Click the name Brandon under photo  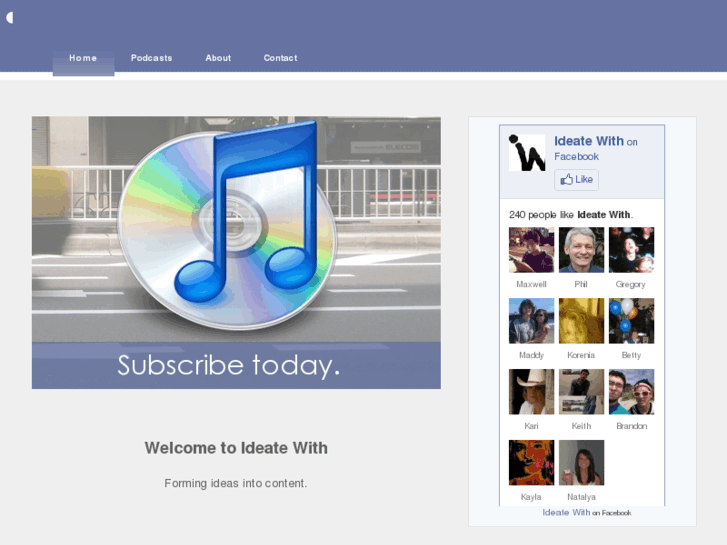click(631, 426)
